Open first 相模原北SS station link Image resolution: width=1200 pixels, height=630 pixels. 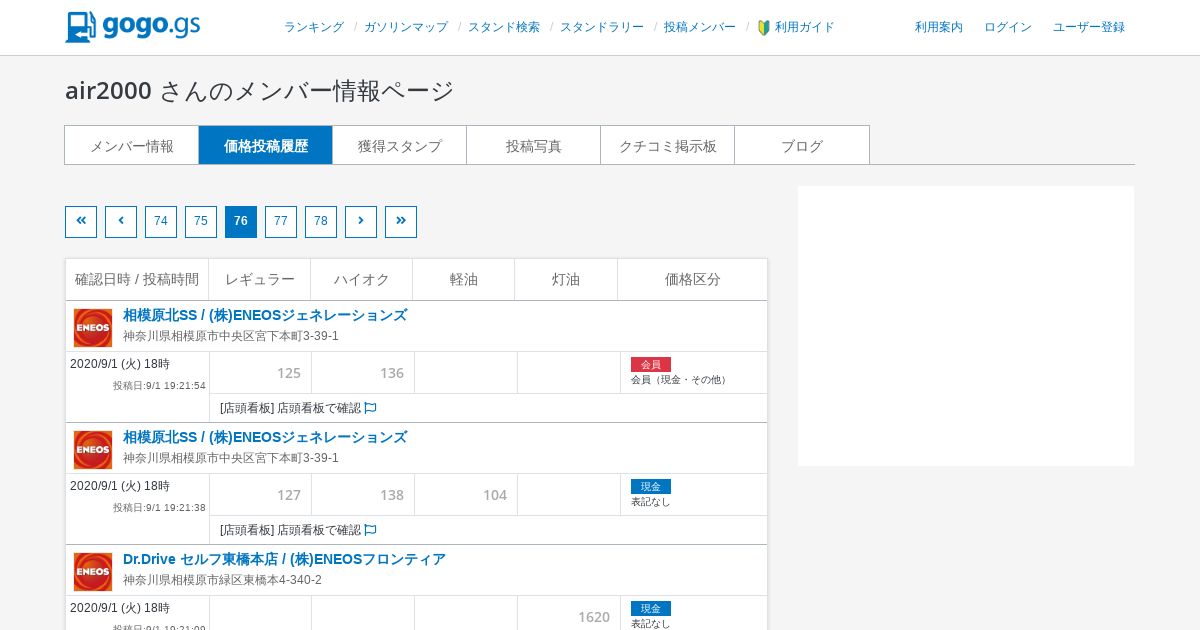pyautogui.click(x=265, y=315)
